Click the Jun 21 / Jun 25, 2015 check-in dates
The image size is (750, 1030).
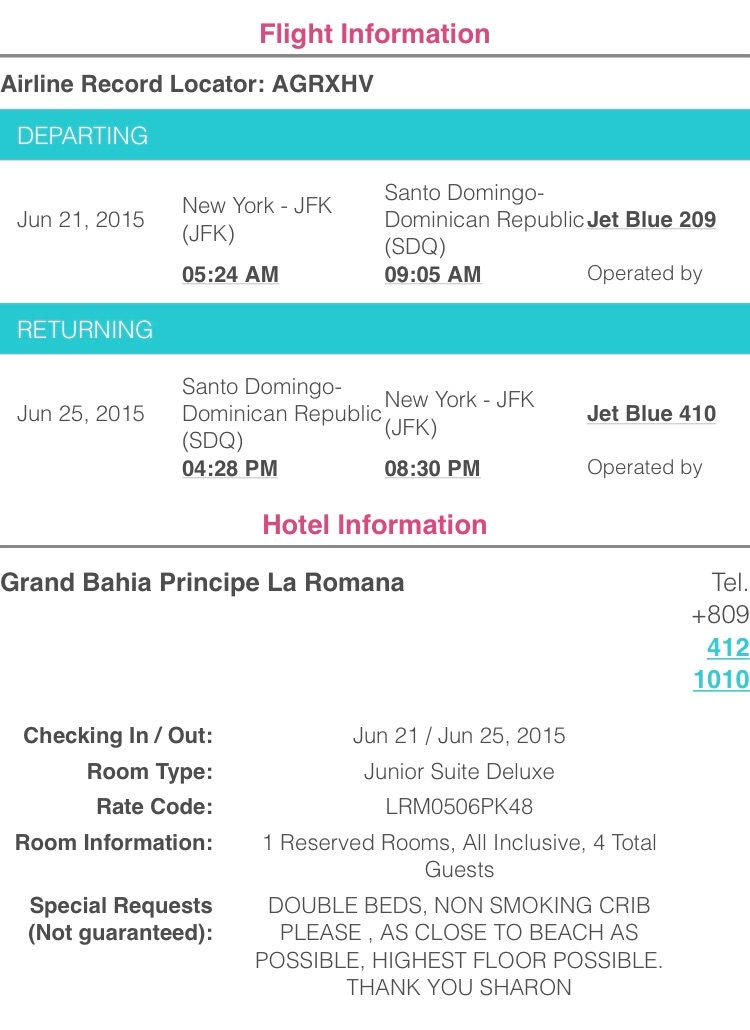[x=459, y=736]
